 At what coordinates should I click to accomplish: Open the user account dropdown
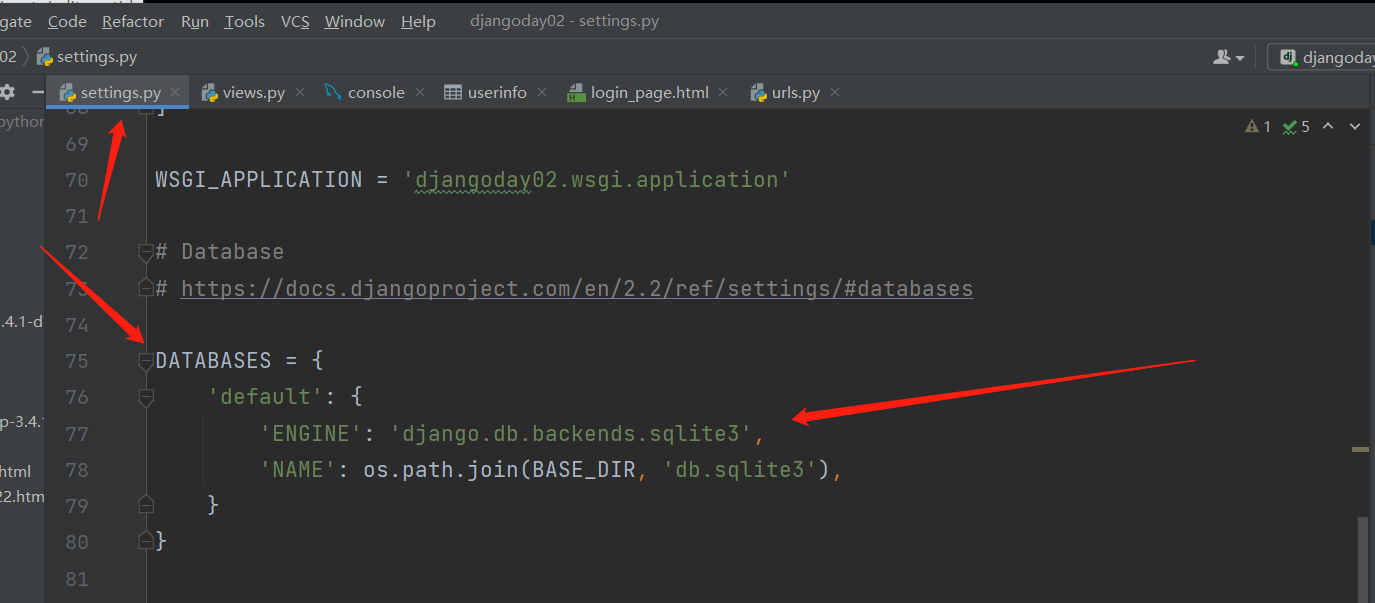point(1229,58)
